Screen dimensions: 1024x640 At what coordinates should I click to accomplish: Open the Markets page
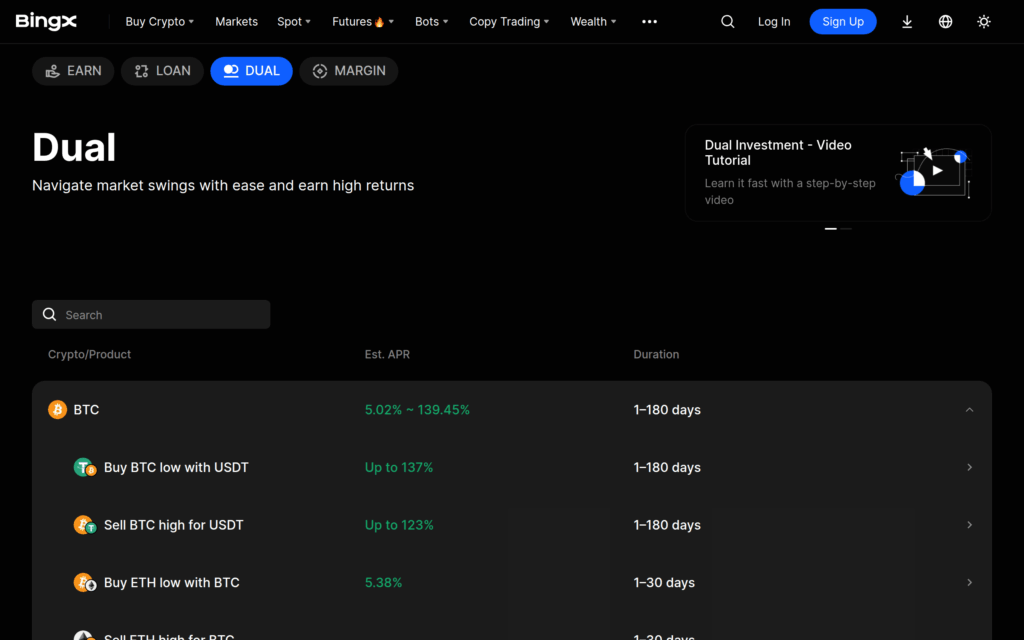pos(236,22)
